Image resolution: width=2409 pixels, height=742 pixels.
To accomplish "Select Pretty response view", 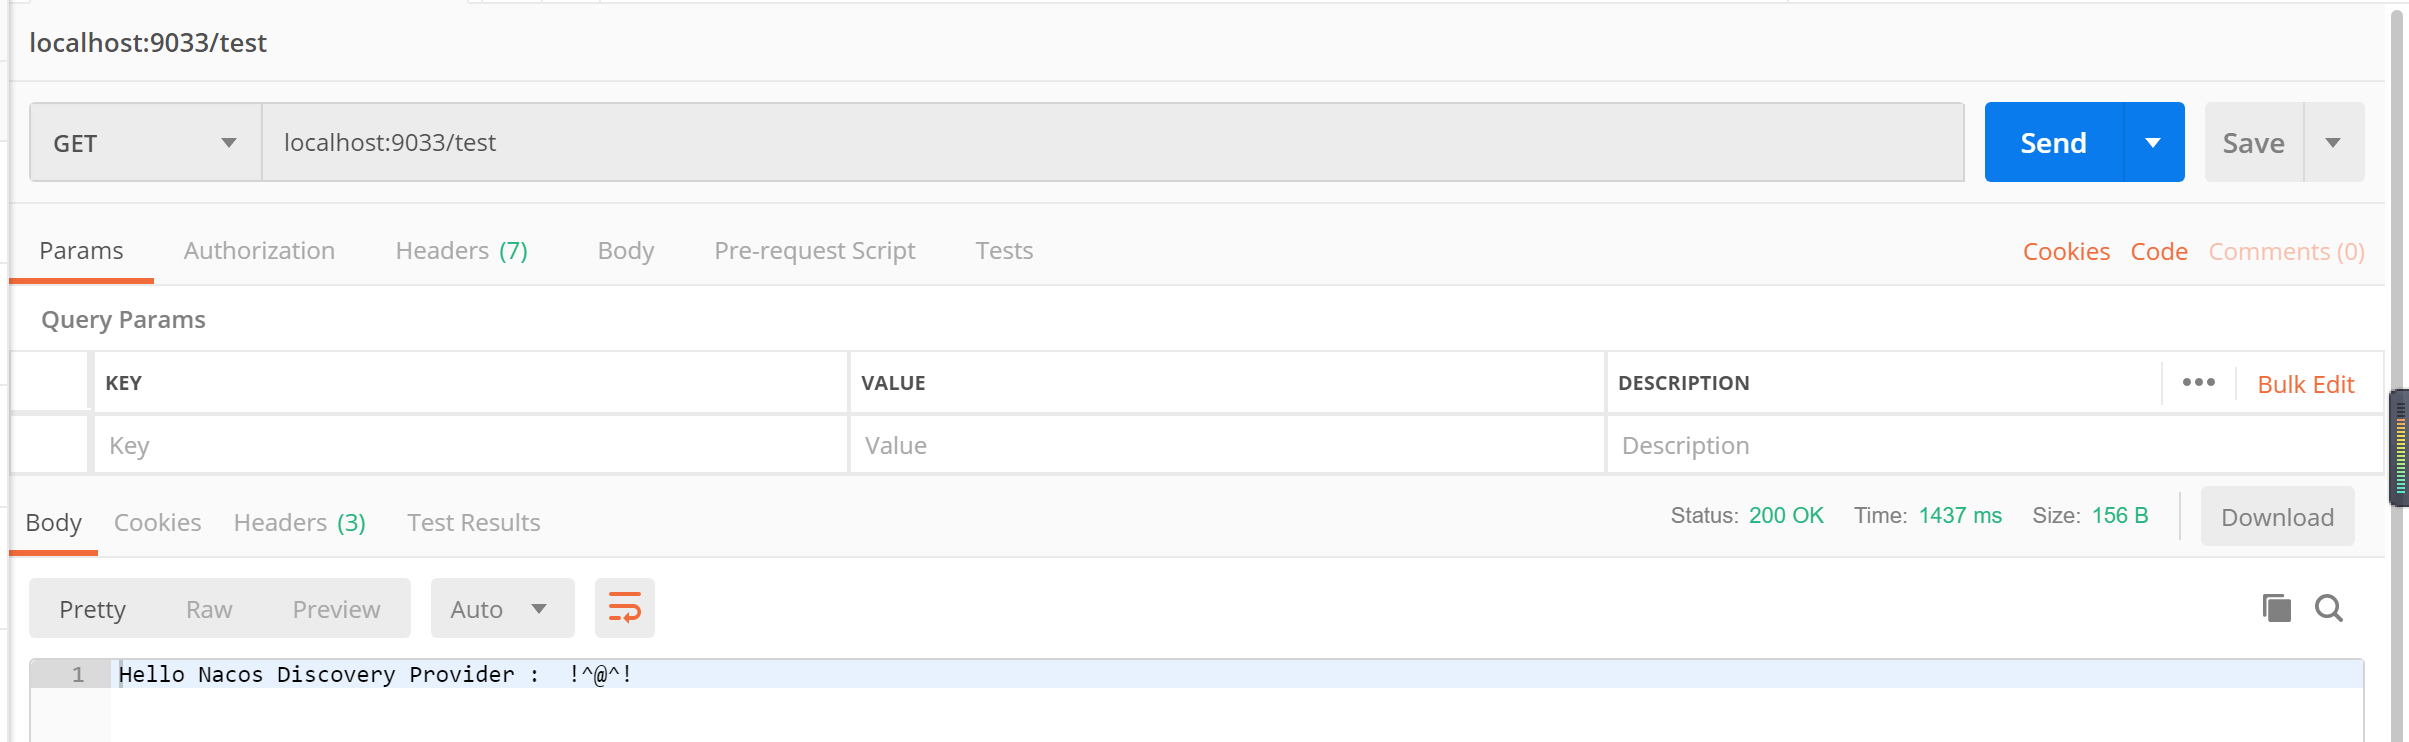I will 92,609.
